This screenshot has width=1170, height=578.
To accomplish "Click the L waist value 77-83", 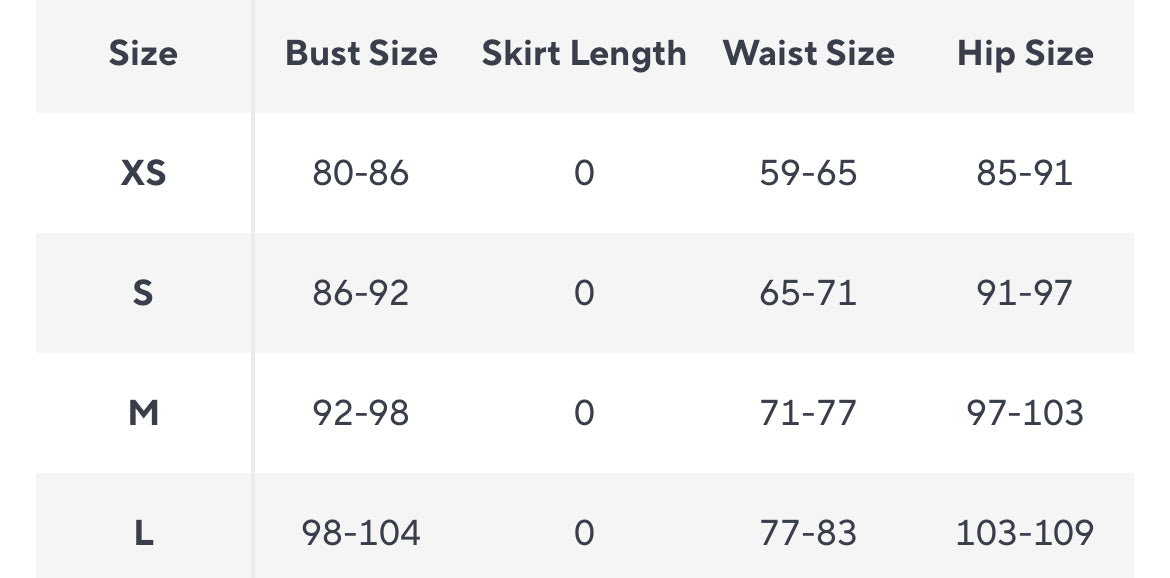I will coord(808,533).
